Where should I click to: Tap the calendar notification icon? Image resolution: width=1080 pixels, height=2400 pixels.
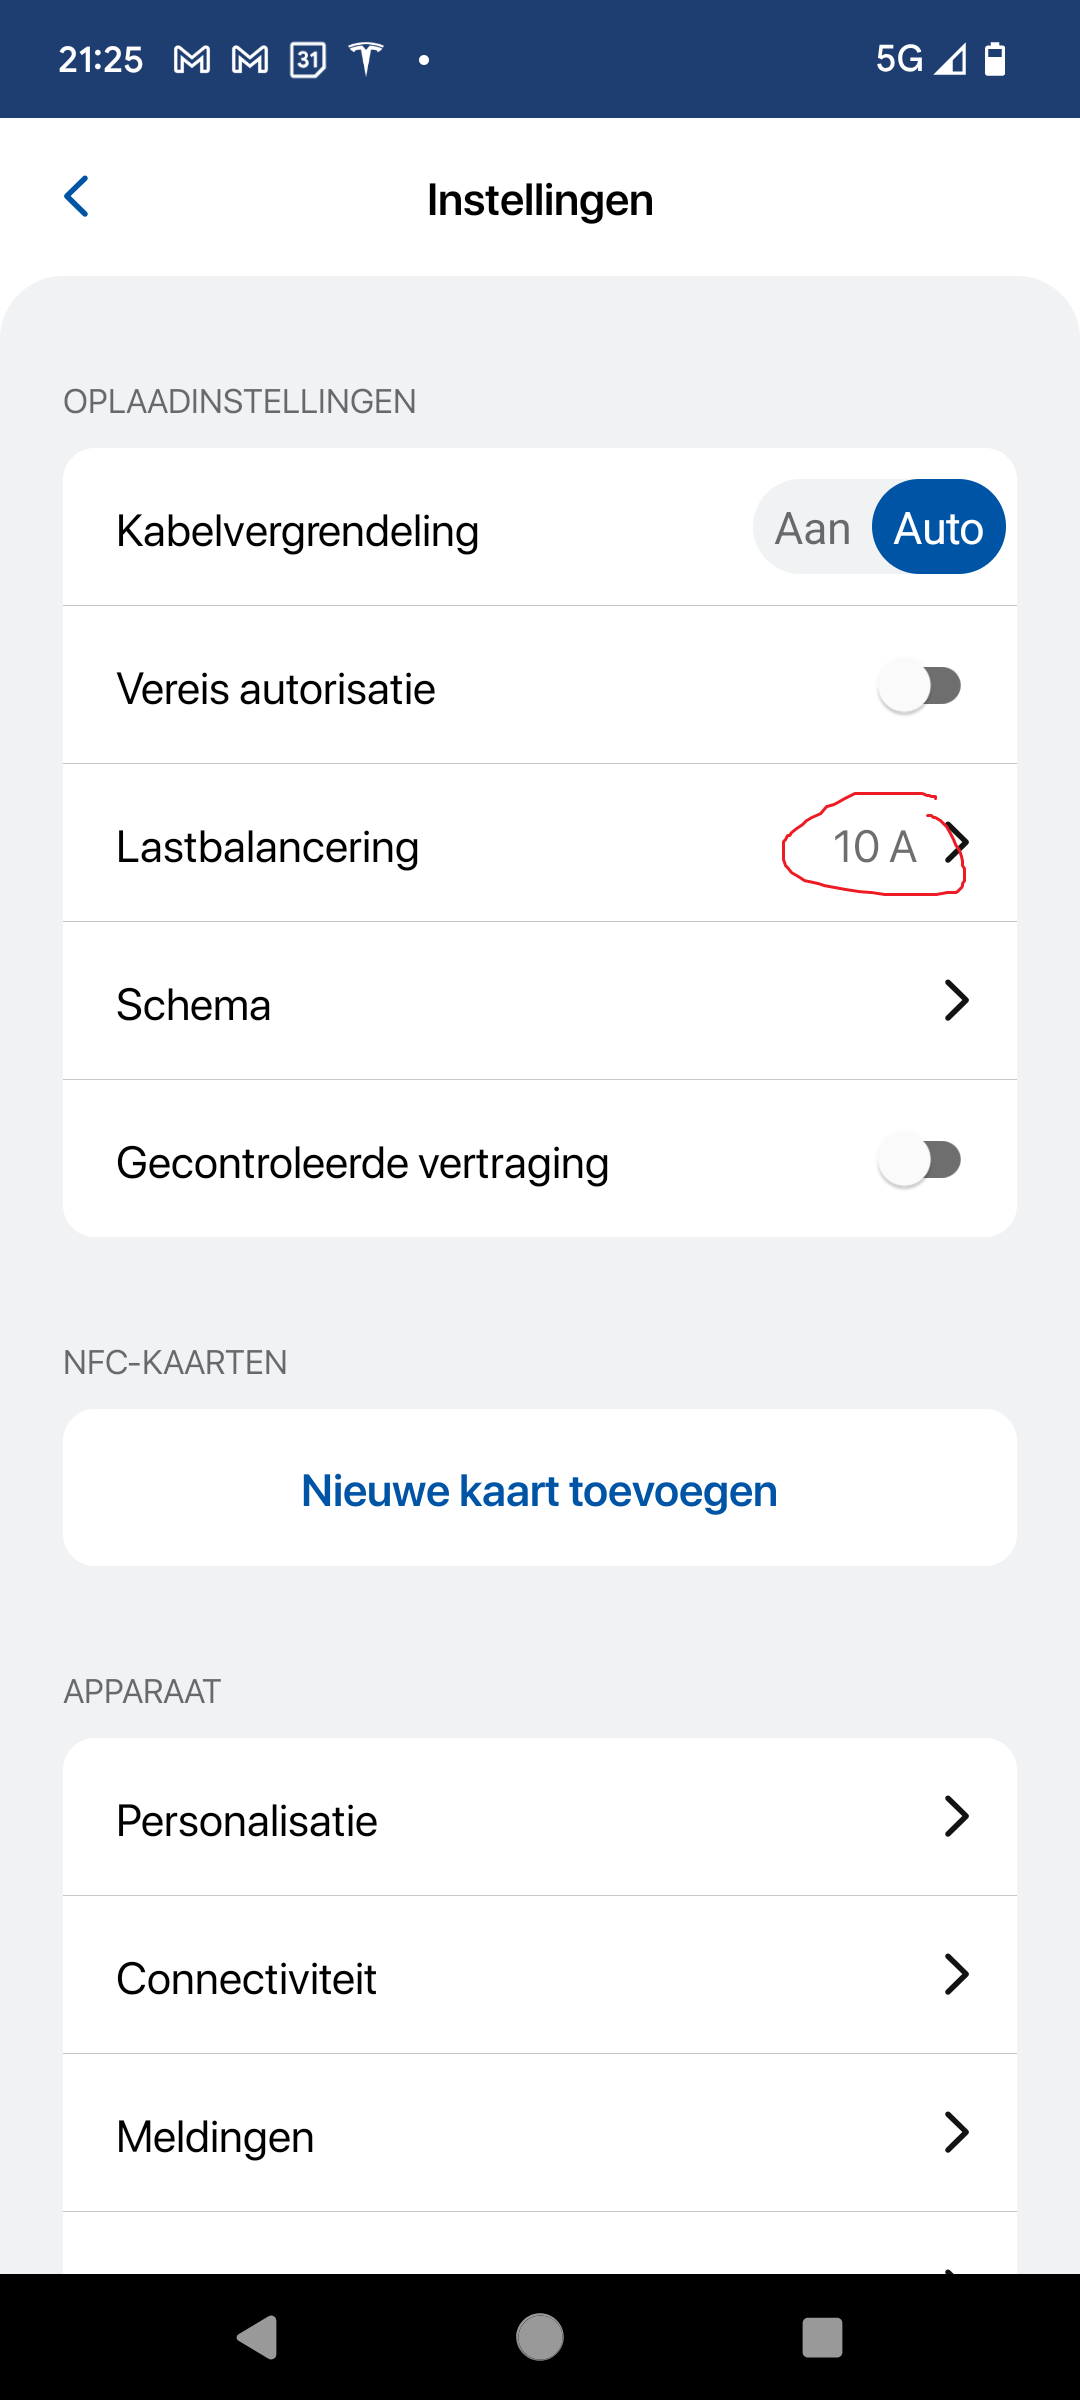click(x=308, y=60)
